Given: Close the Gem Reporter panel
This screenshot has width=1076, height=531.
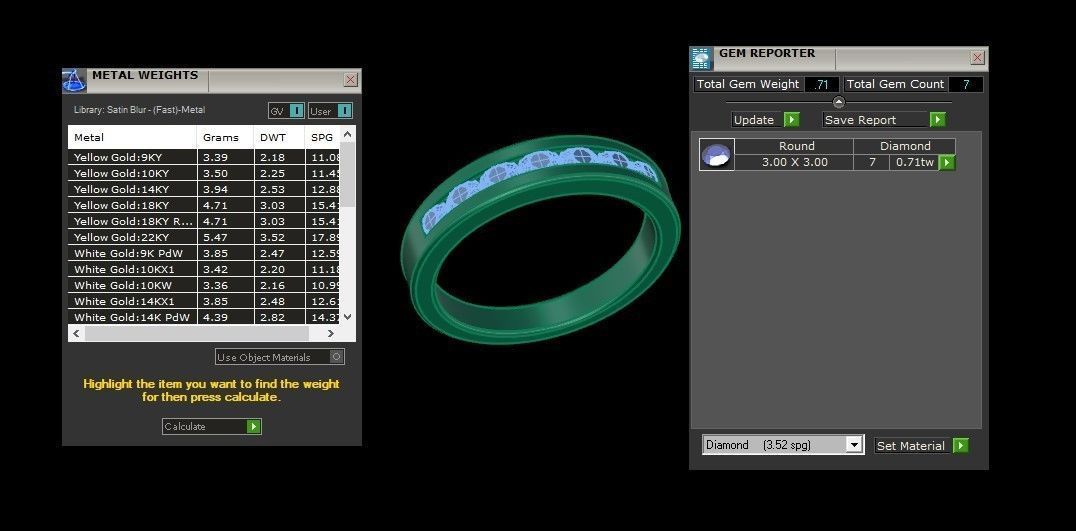Looking at the screenshot, I should [978, 58].
